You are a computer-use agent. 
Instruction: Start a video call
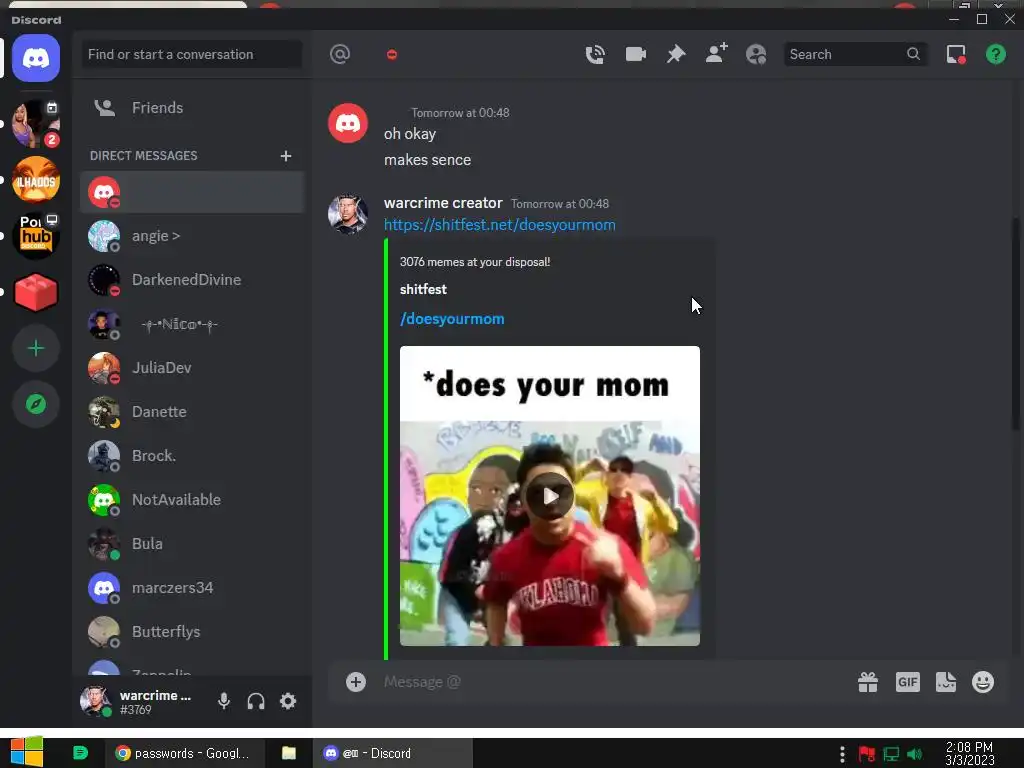tap(635, 54)
